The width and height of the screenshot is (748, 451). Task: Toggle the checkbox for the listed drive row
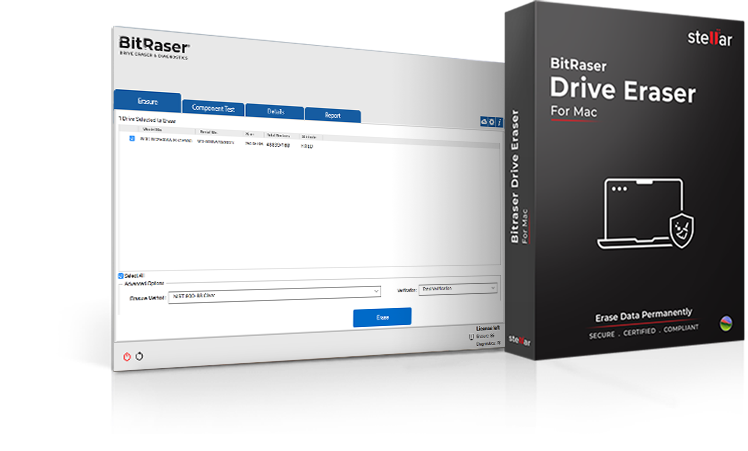(x=132, y=138)
